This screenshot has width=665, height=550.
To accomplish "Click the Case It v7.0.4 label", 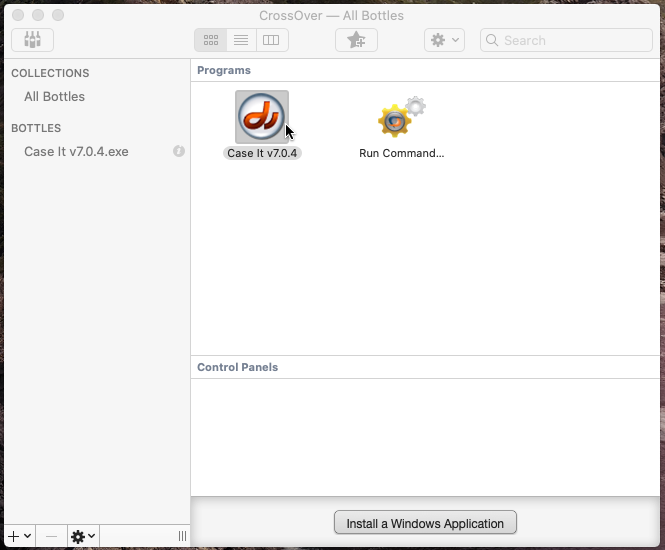I will (x=262, y=153).
